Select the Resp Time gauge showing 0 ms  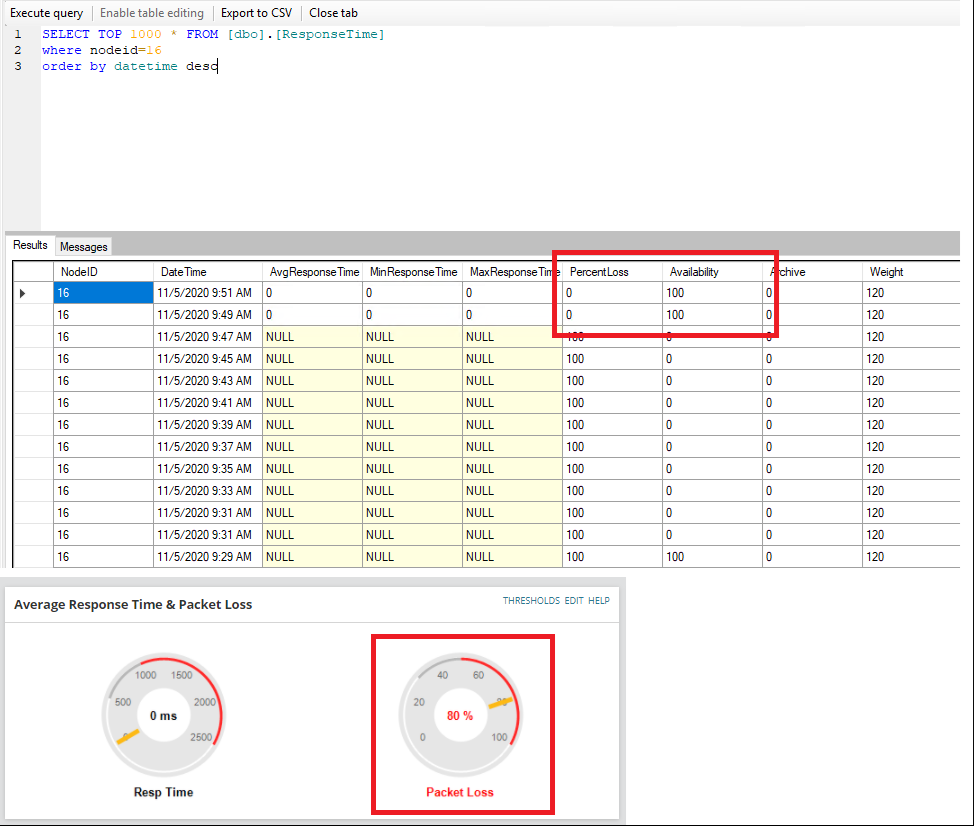(163, 715)
